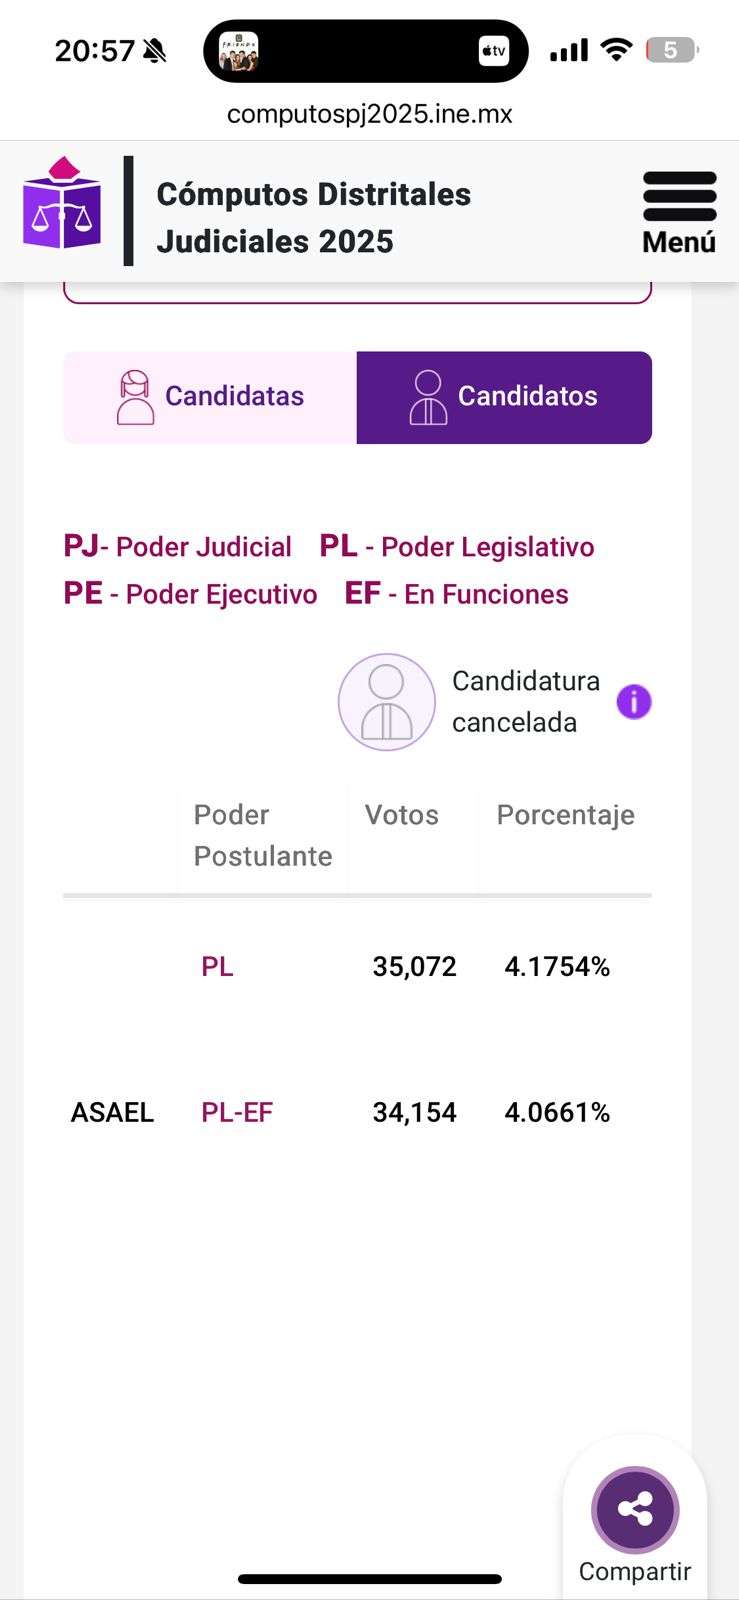Click the male figure icon on Candidatos
Image resolution: width=739 pixels, height=1600 pixels.
pyautogui.click(x=428, y=397)
